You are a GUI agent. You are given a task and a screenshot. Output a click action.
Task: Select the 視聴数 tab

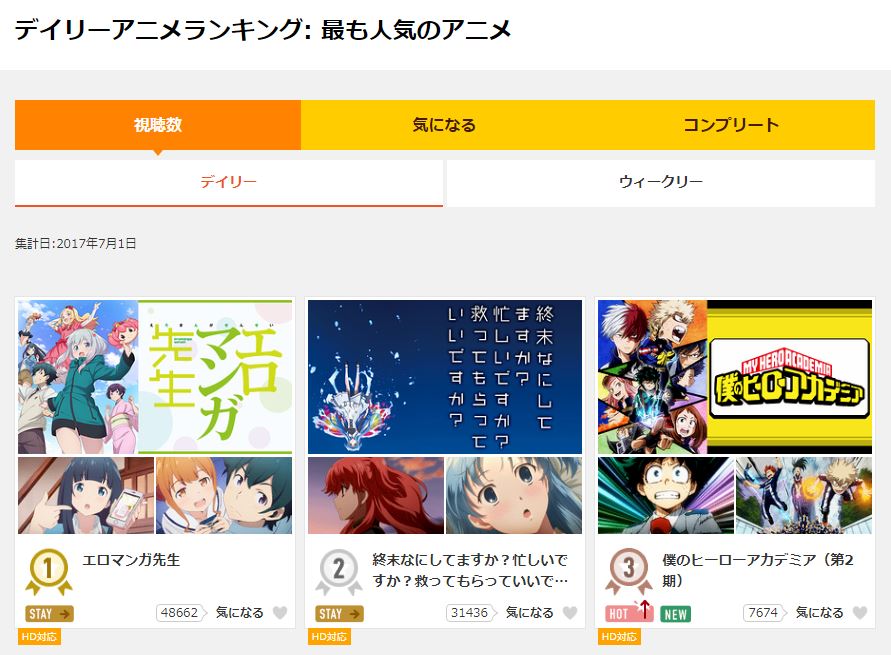pyautogui.click(x=158, y=125)
